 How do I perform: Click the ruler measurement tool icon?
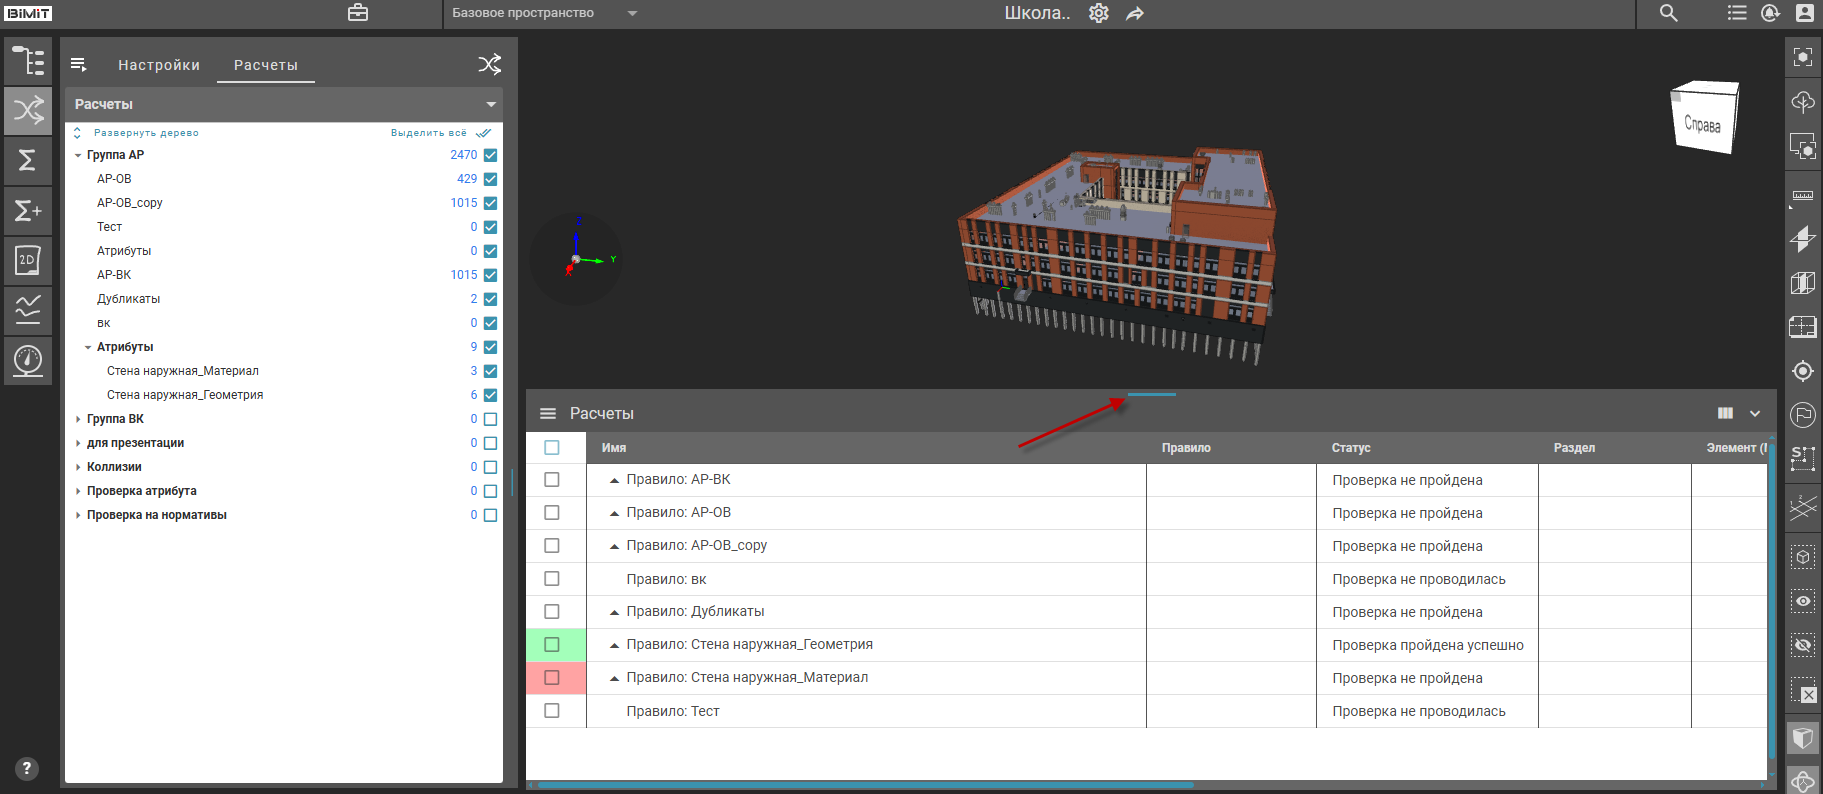tap(1802, 196)
